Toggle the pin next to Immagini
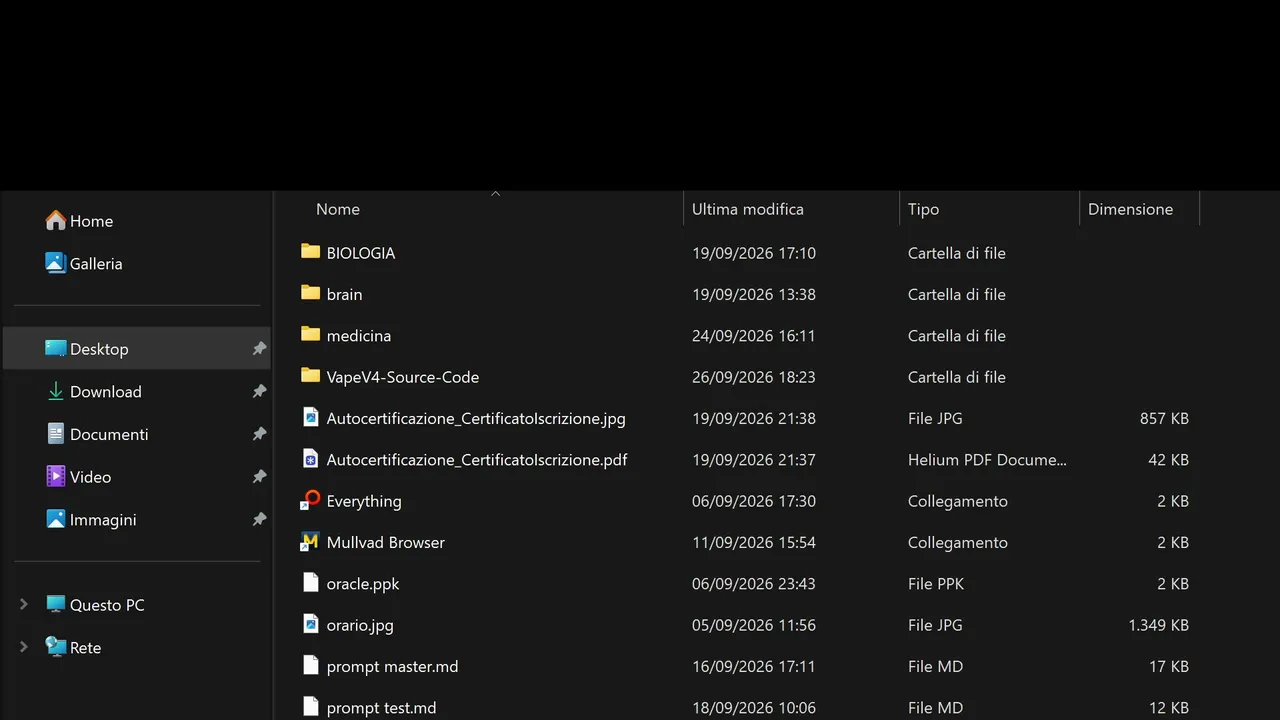 (x=259, y=519)
